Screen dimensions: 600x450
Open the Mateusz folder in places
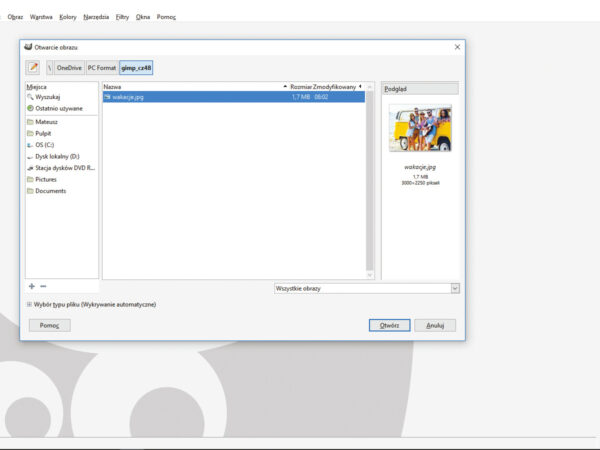coord(47,121)
